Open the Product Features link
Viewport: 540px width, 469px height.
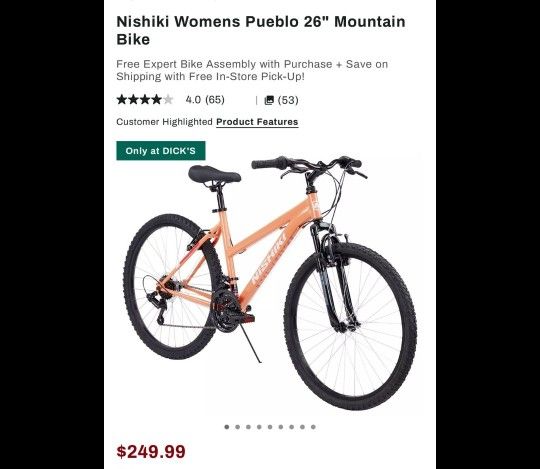click(257, 122)
